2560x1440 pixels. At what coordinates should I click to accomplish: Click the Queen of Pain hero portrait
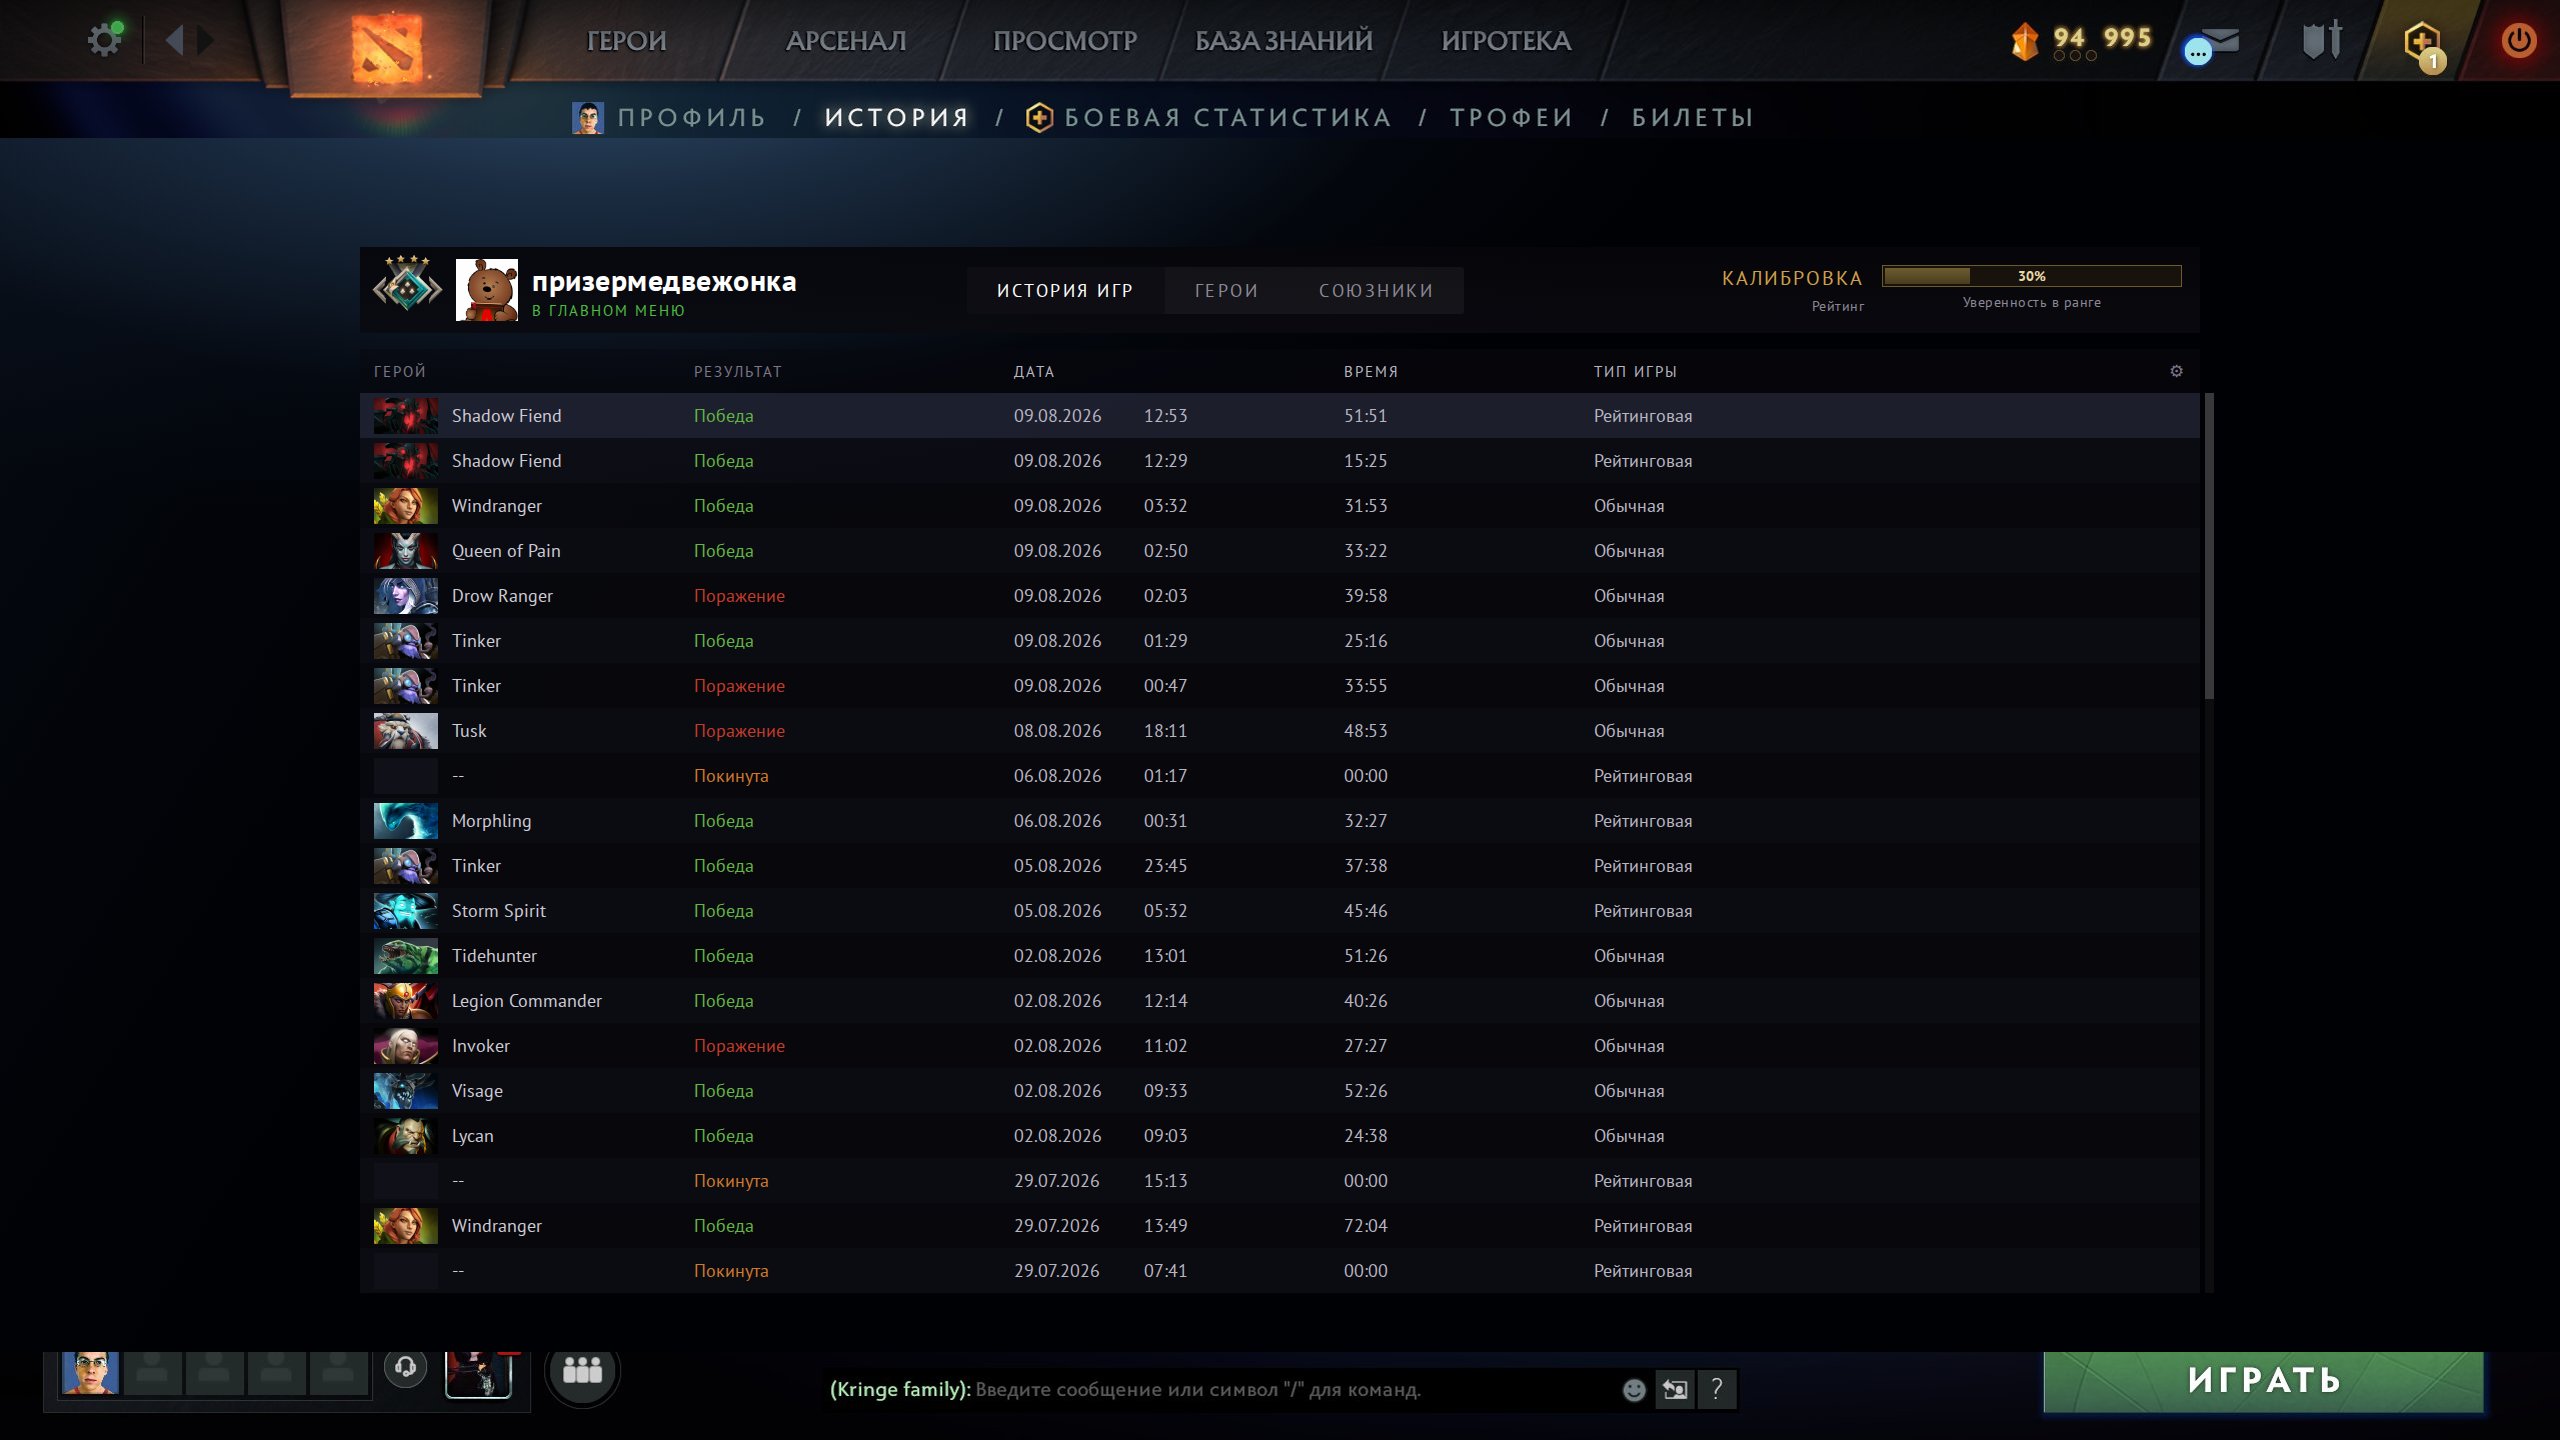406,551
